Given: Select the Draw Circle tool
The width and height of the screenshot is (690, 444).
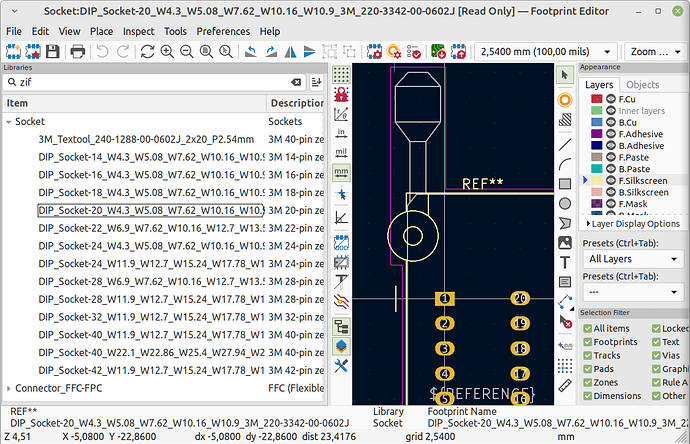Looking at the screenshot, I should (565, 203).
